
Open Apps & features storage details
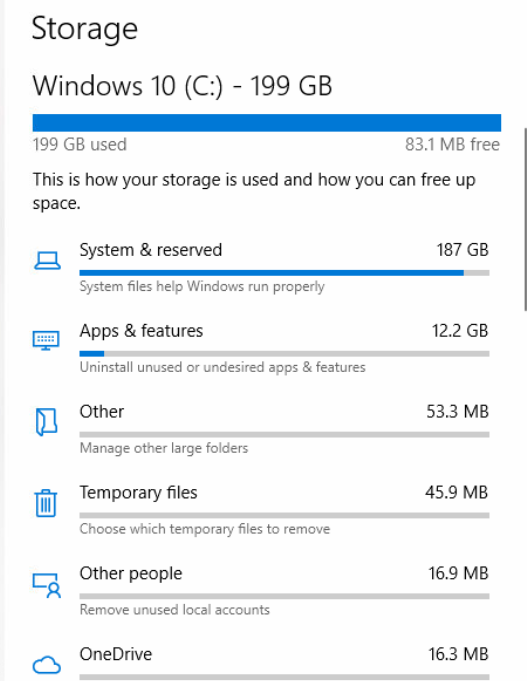[x=262, y=348]
